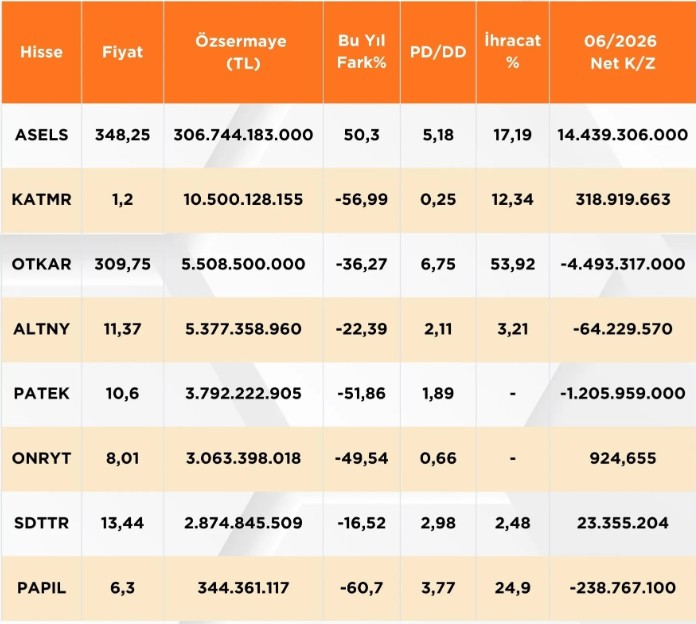This screenshot has width=696, height=624.
Task: Select PAPIL export percentage 24,9
Action: point(513,588)
